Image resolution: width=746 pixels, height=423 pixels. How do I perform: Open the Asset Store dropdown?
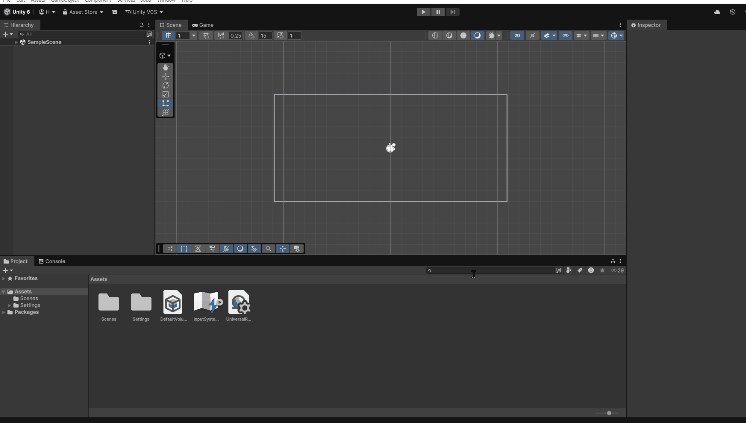point(83,12)
